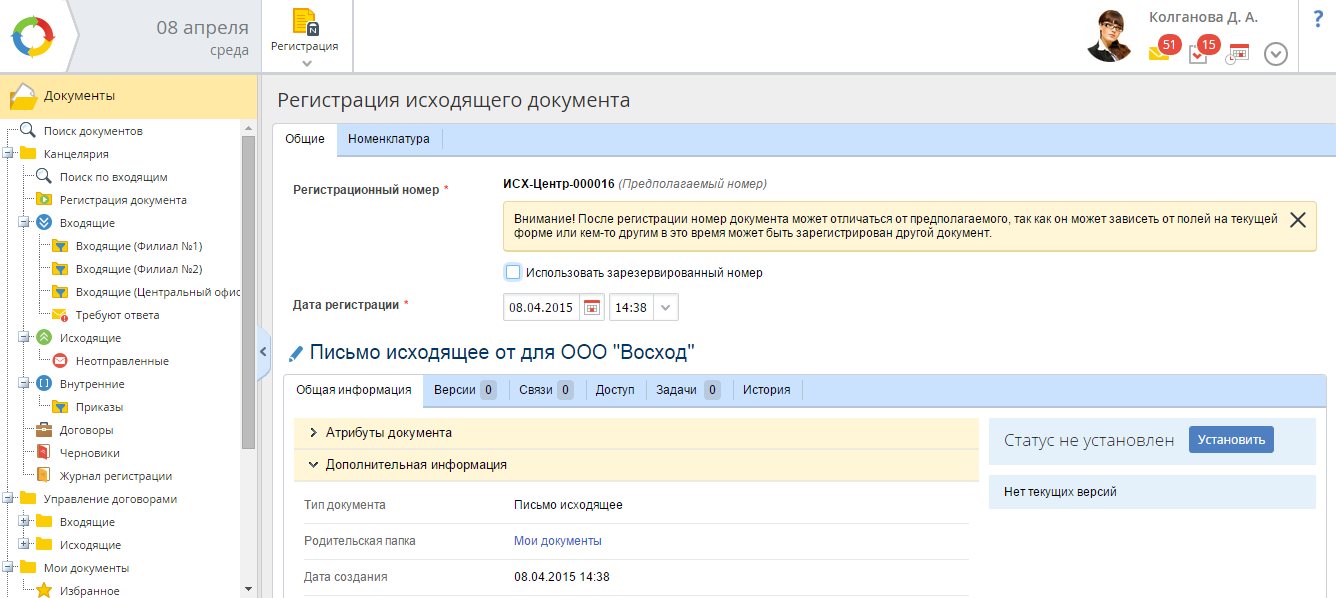Expand the Атрибуты документа section
Image resolution: width=1336 pixels, height=598 pixels.
[x=388, y=433]
